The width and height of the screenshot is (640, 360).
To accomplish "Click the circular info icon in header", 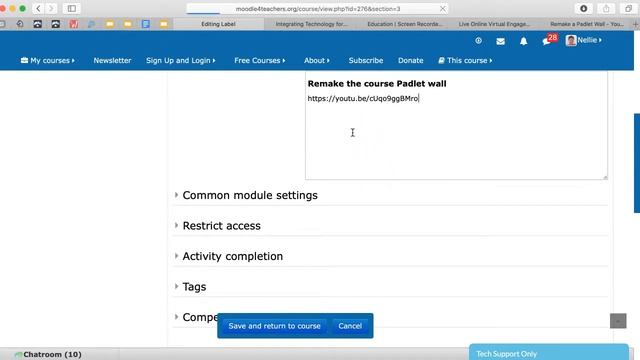I will coord(478,40).
